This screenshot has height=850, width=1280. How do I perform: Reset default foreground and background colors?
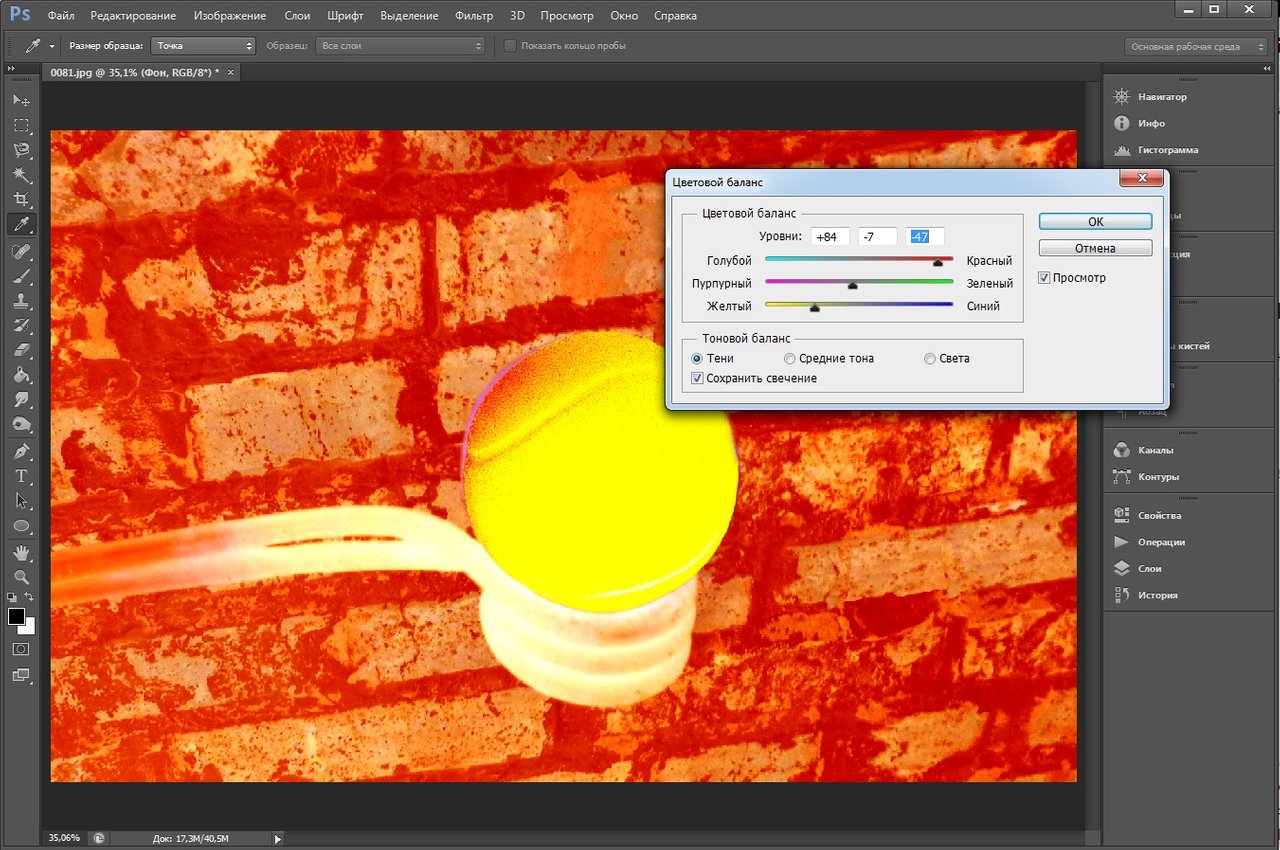12,597
